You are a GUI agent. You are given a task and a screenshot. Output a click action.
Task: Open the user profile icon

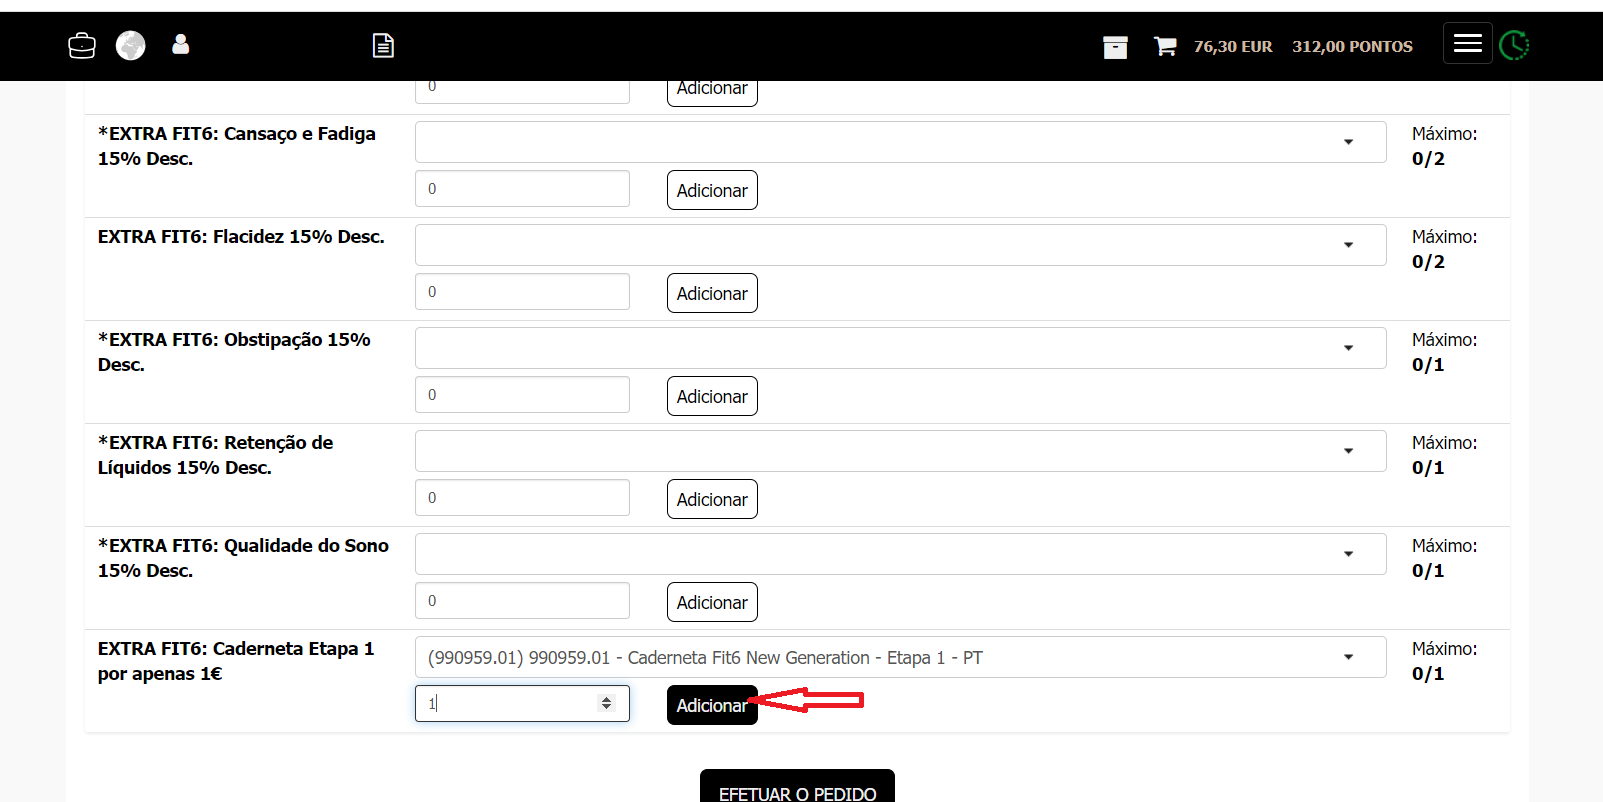[180, 45]
